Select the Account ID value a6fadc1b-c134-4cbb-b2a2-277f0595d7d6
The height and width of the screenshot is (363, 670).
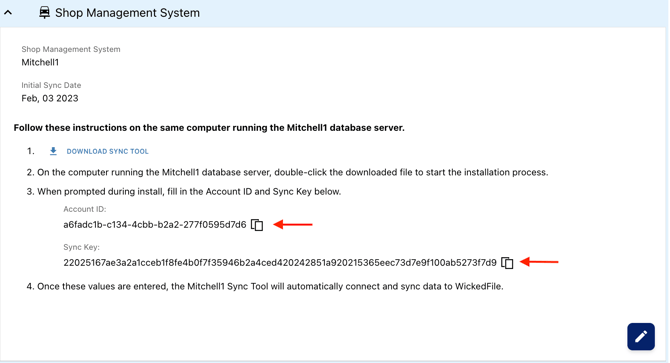pyautogui.click(x=155, y=225)
